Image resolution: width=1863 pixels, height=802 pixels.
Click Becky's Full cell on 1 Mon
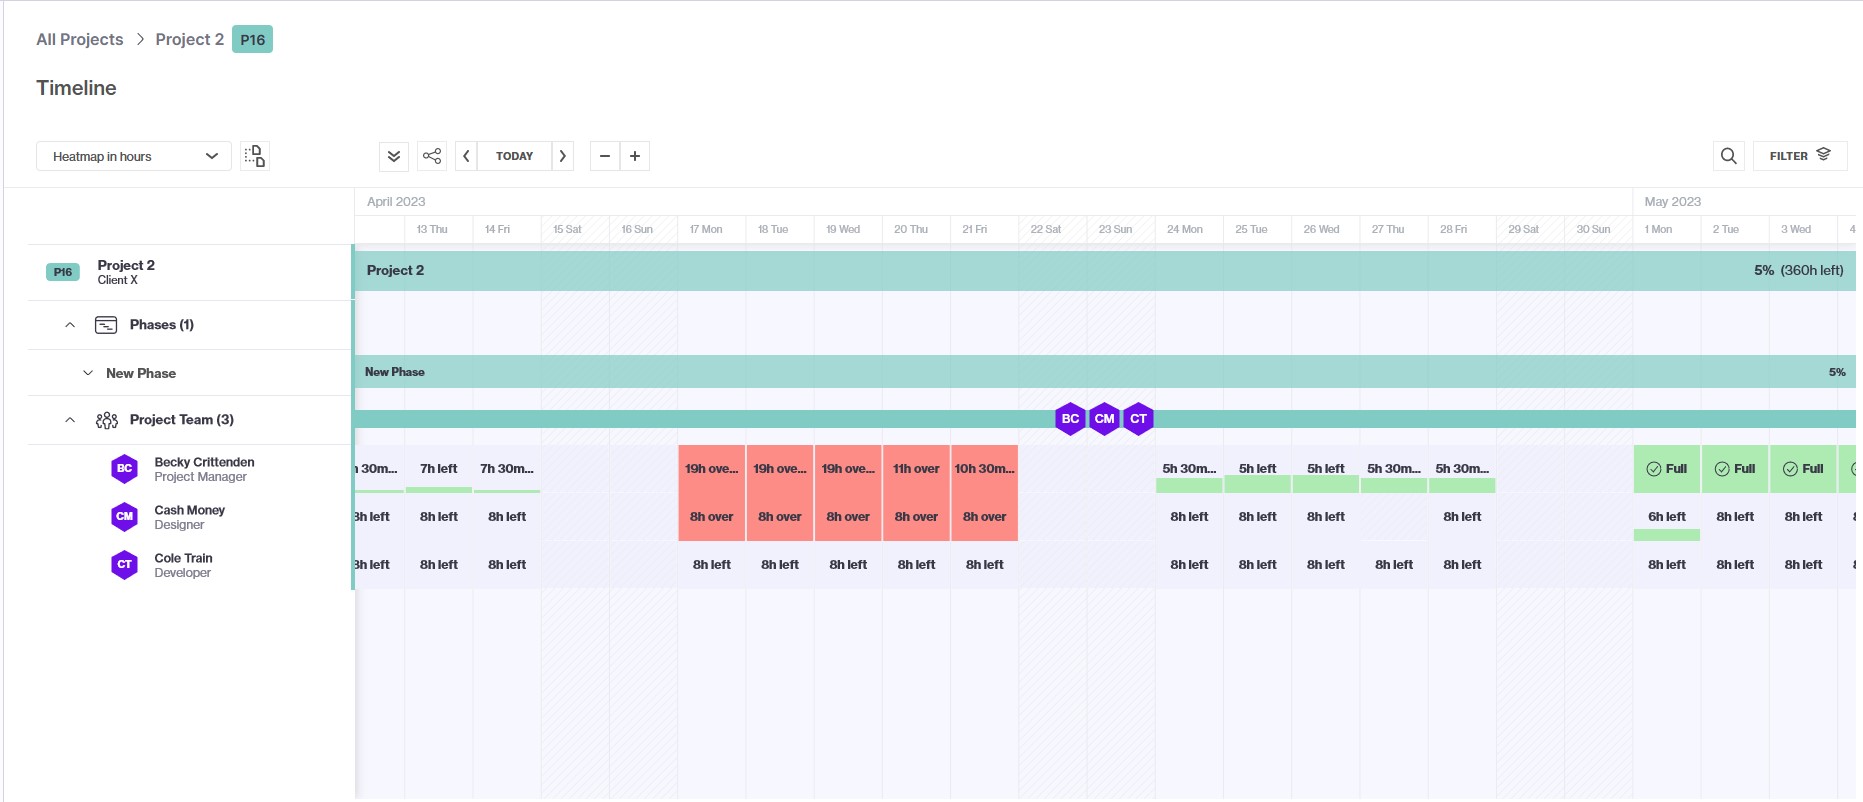pos(1667,469)
